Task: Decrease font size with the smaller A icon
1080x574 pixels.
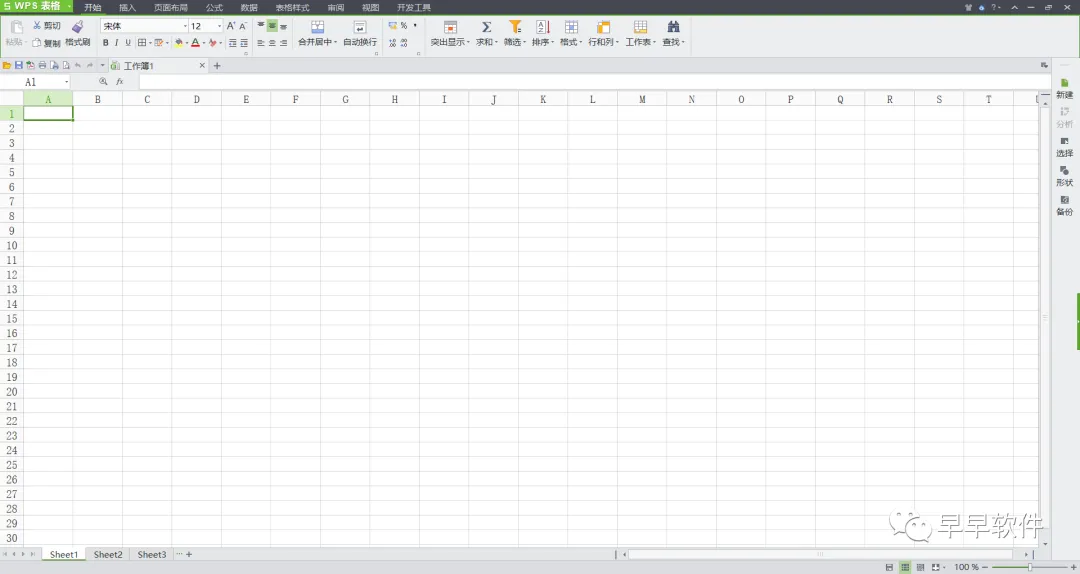Action: (242, 26)
